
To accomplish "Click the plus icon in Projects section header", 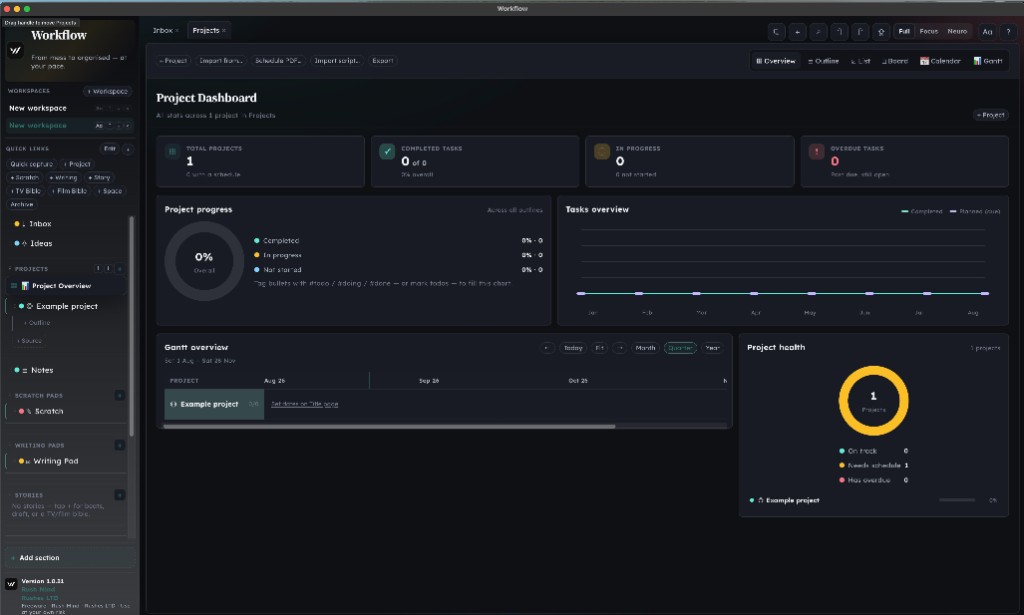I will tap(120, 268).
